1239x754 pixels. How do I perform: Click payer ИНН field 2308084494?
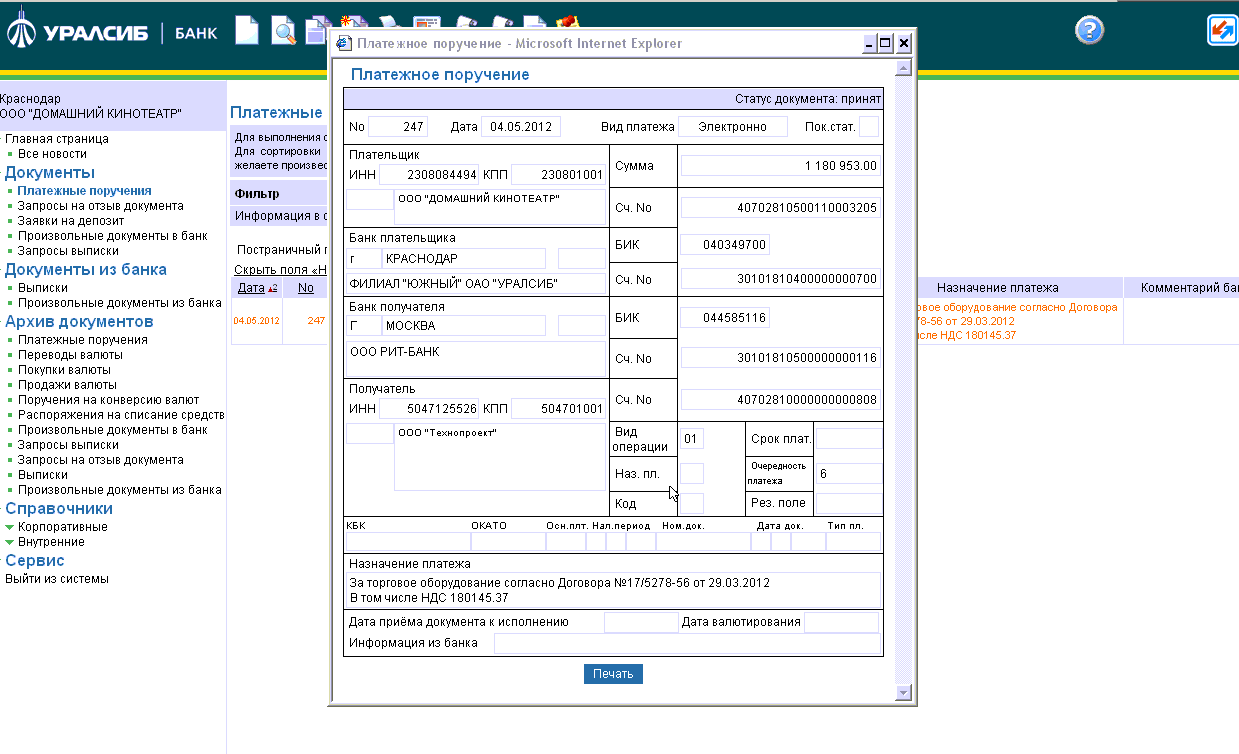pyautogui.click(x=429, y=175)
